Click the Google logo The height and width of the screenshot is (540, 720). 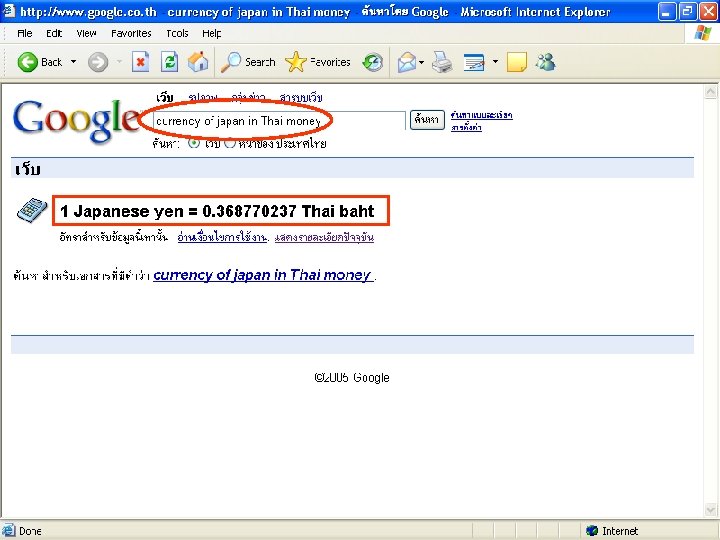pos(77,120)
